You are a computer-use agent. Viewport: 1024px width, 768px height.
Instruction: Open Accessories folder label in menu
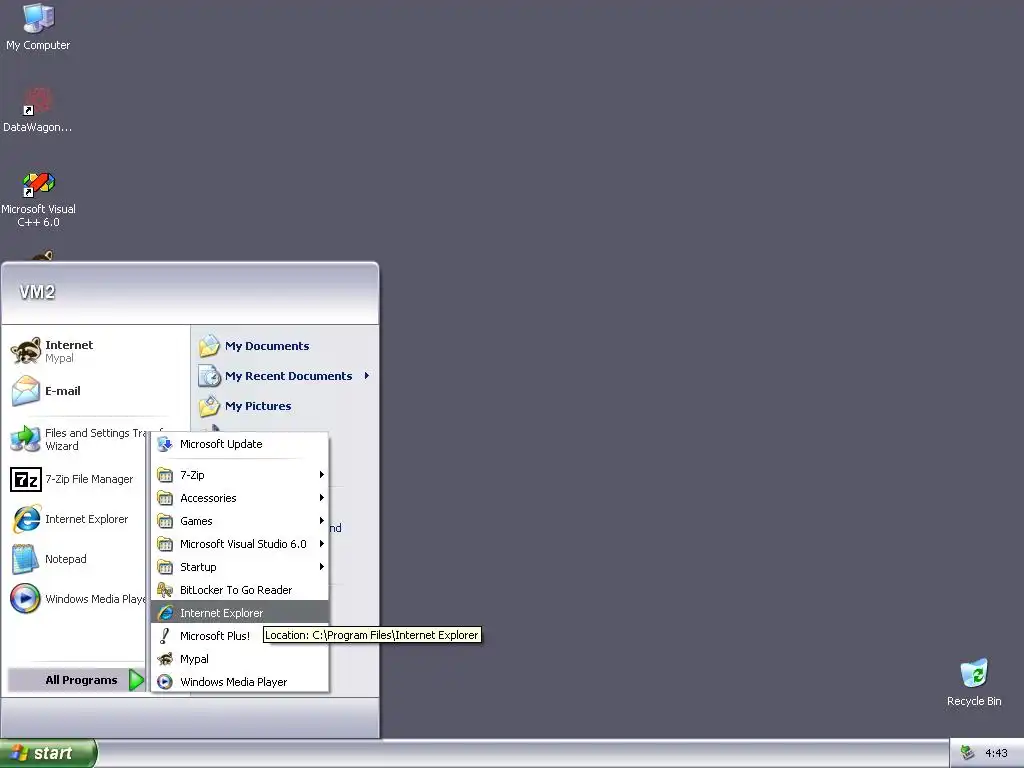click(x=208, y=498)
